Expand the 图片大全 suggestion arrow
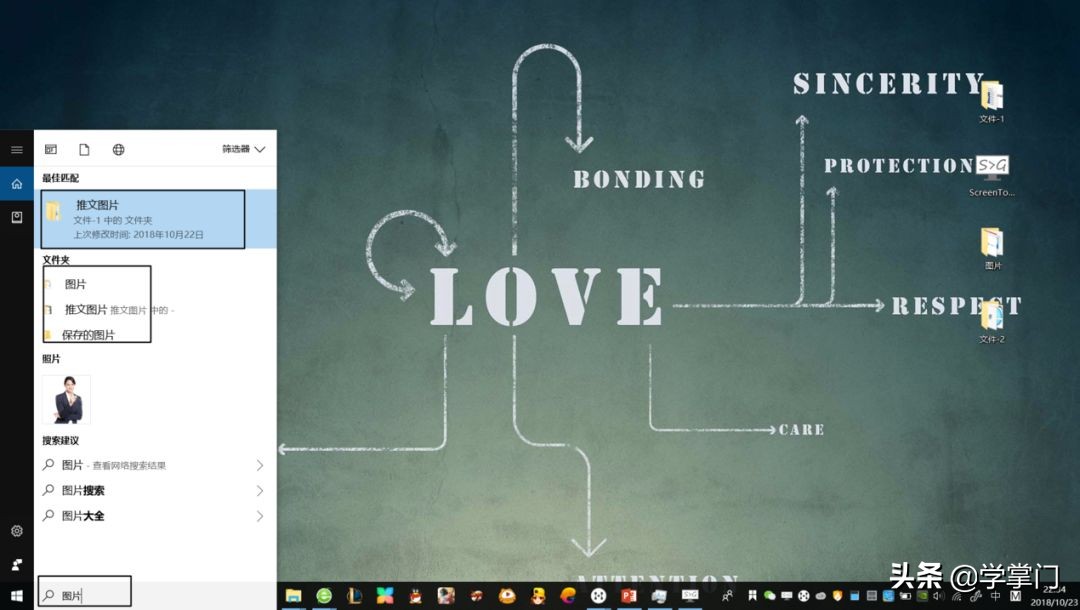 [x=260, y=515]
